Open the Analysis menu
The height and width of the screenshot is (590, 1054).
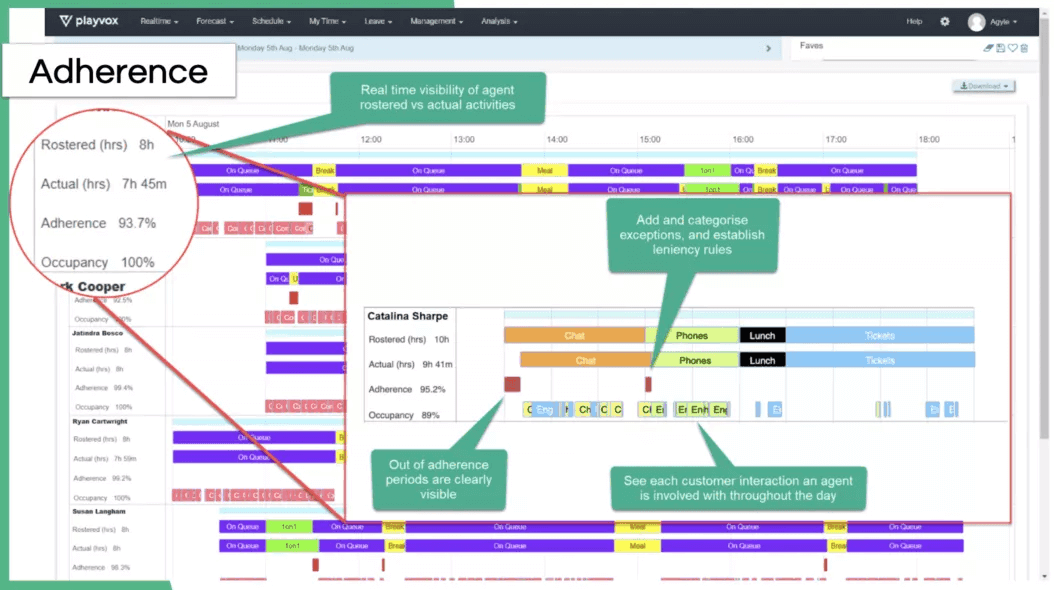[x=499, y=22]
